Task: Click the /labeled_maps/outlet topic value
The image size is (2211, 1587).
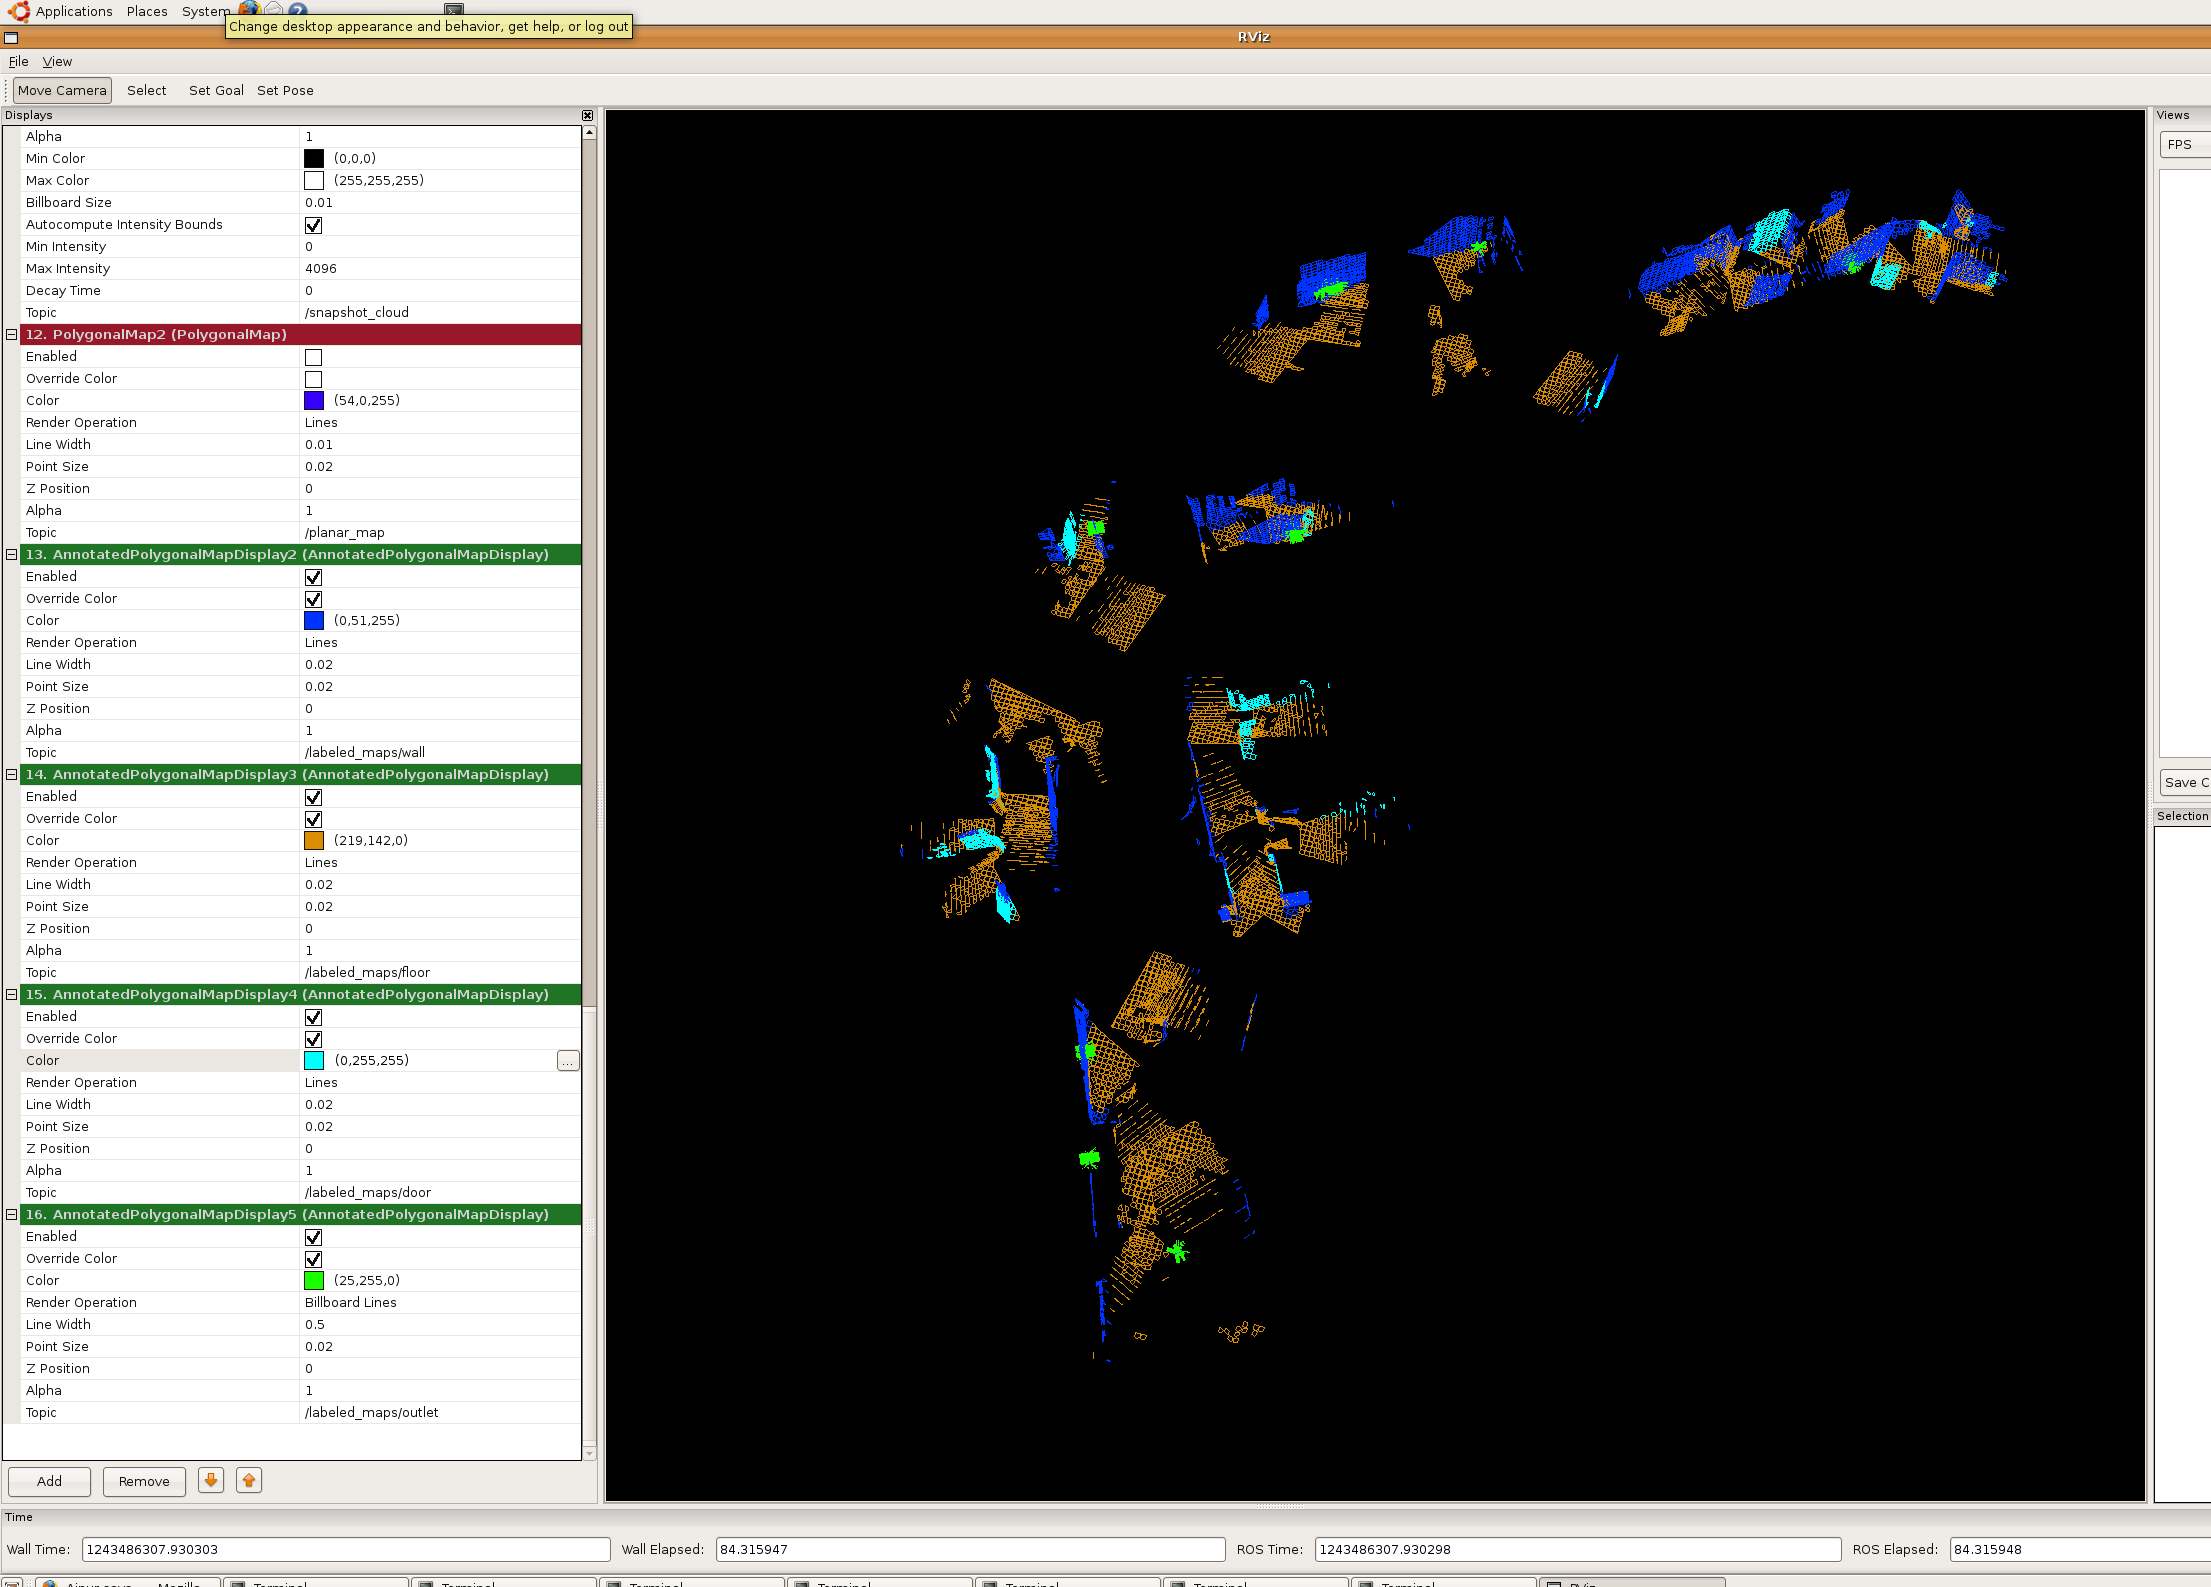Action: point(372,1412)
